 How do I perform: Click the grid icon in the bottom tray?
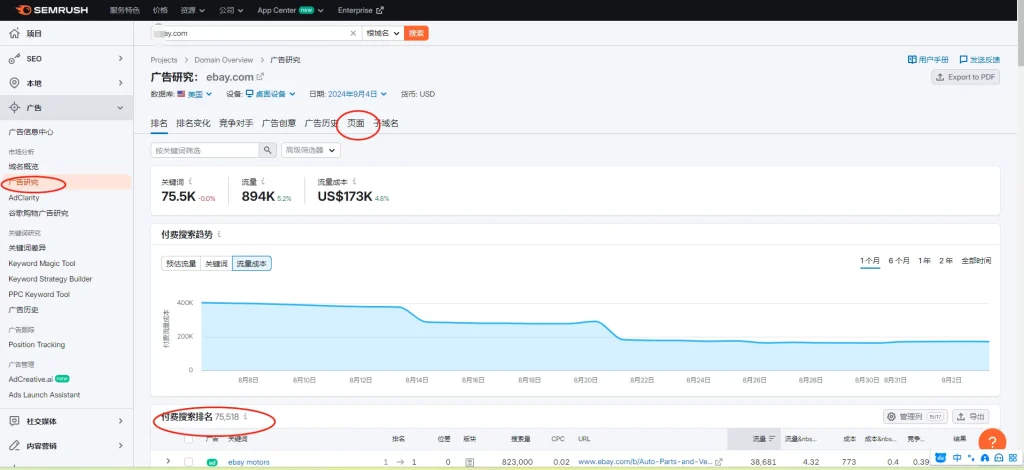coord(1012,458)
